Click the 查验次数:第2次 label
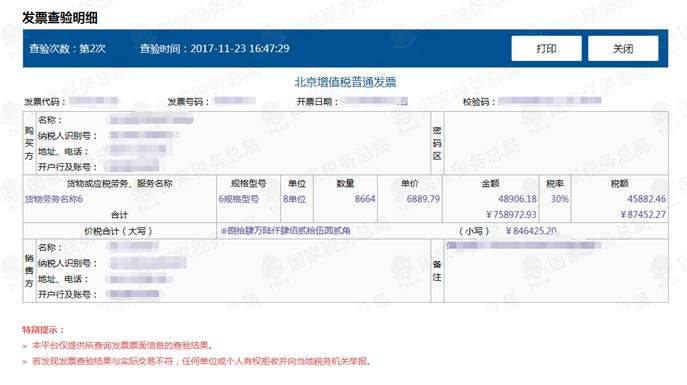 [67, 49]
